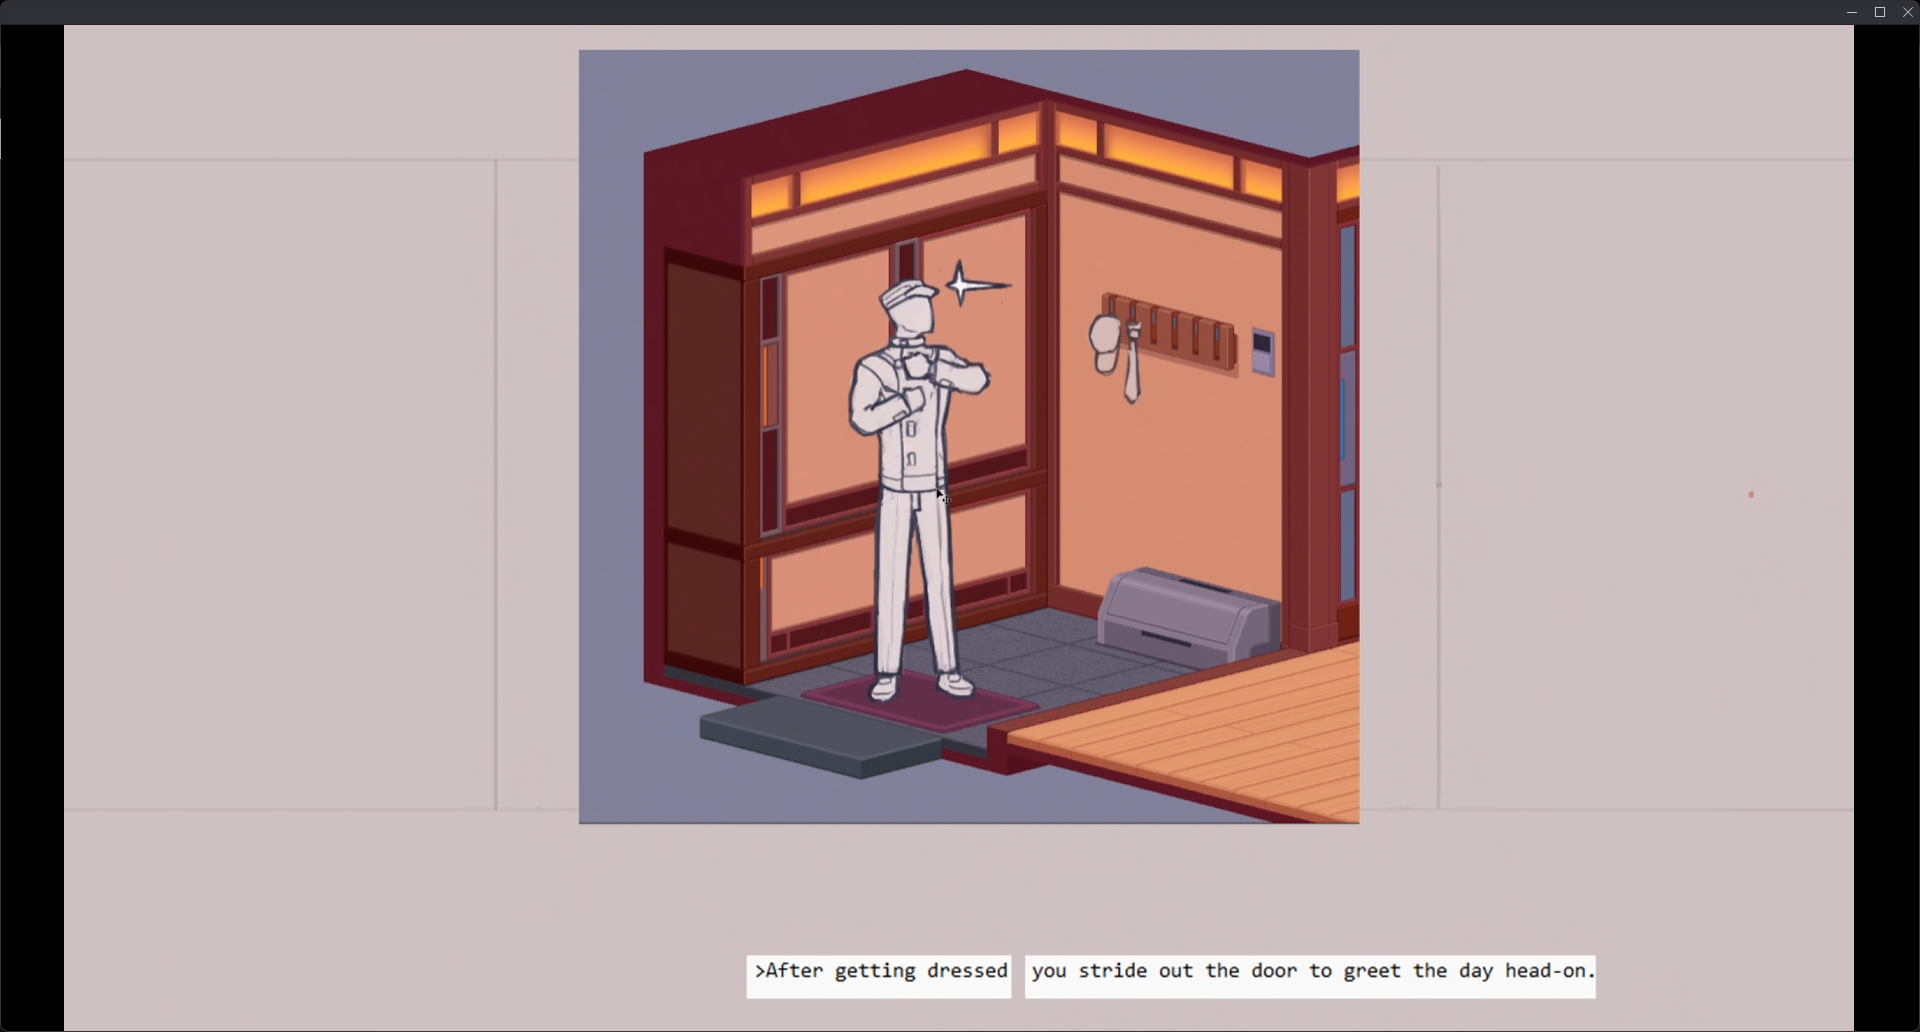Click the magenta doormat under the character

(x=920, y=703)
